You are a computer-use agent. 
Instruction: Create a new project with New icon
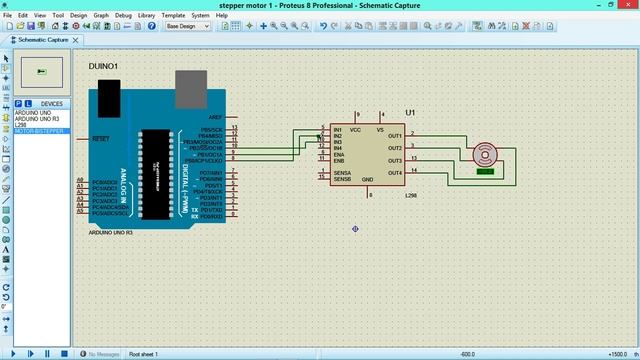[9, 26]
